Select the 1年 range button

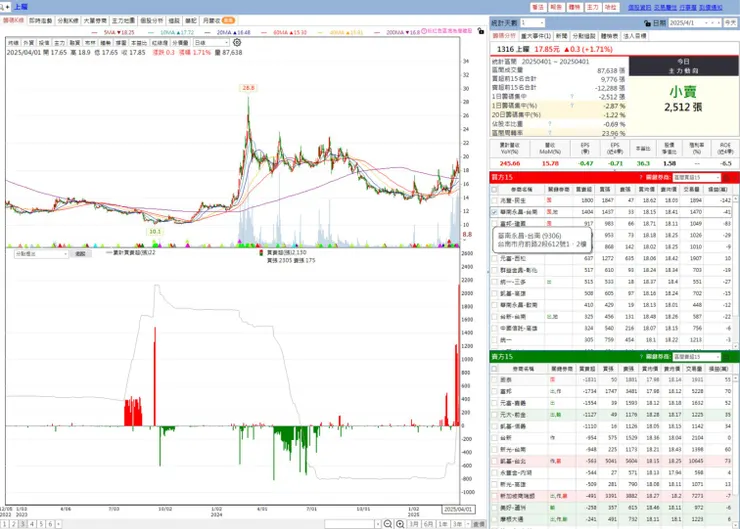(443, 524)
